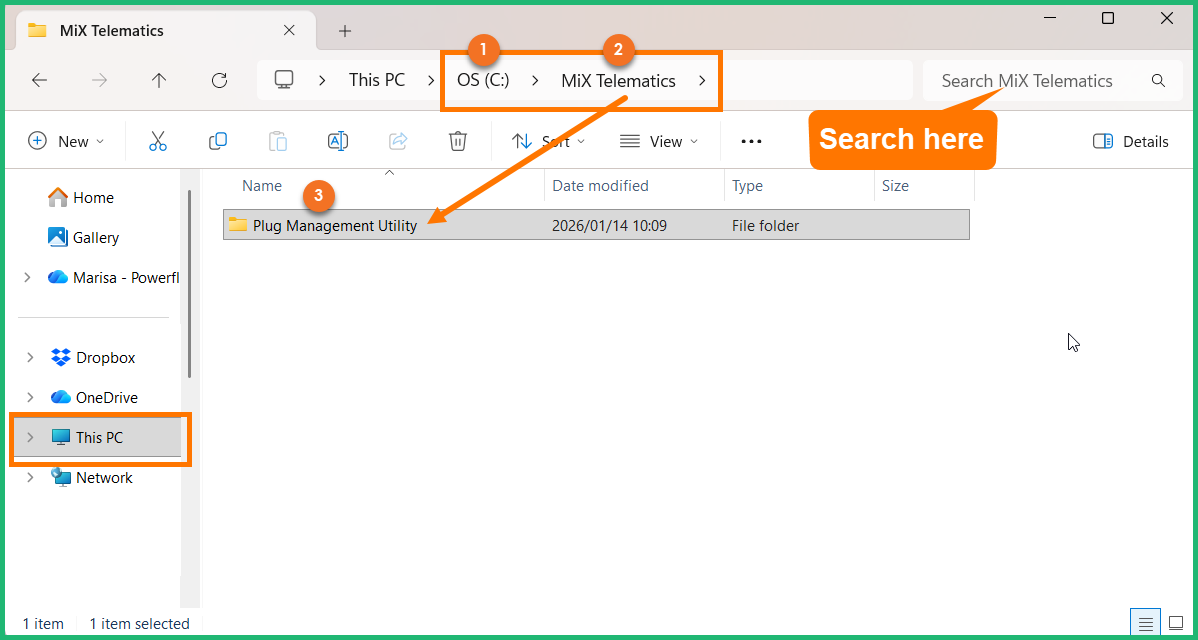Viewport: 1198px width, 640px height.
Task: Expand the Dropbox tree node
Action: [31, 357]
